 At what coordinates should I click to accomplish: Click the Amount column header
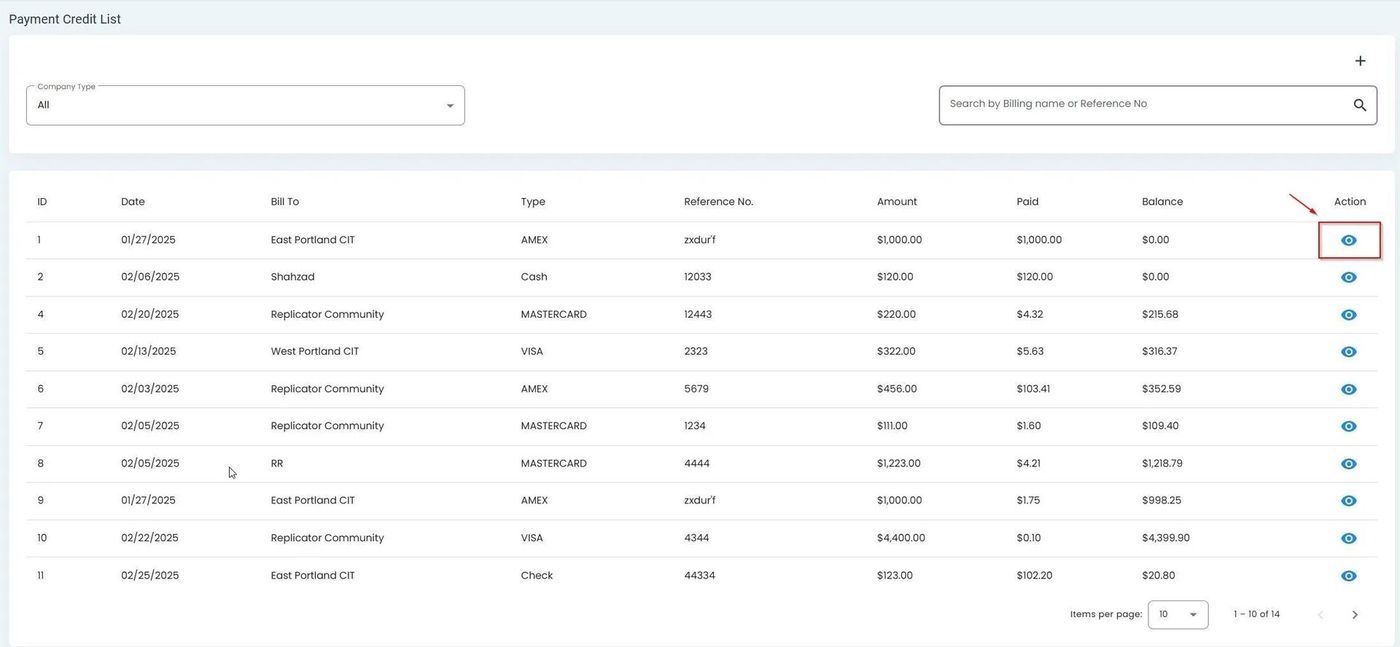point(896,202)
